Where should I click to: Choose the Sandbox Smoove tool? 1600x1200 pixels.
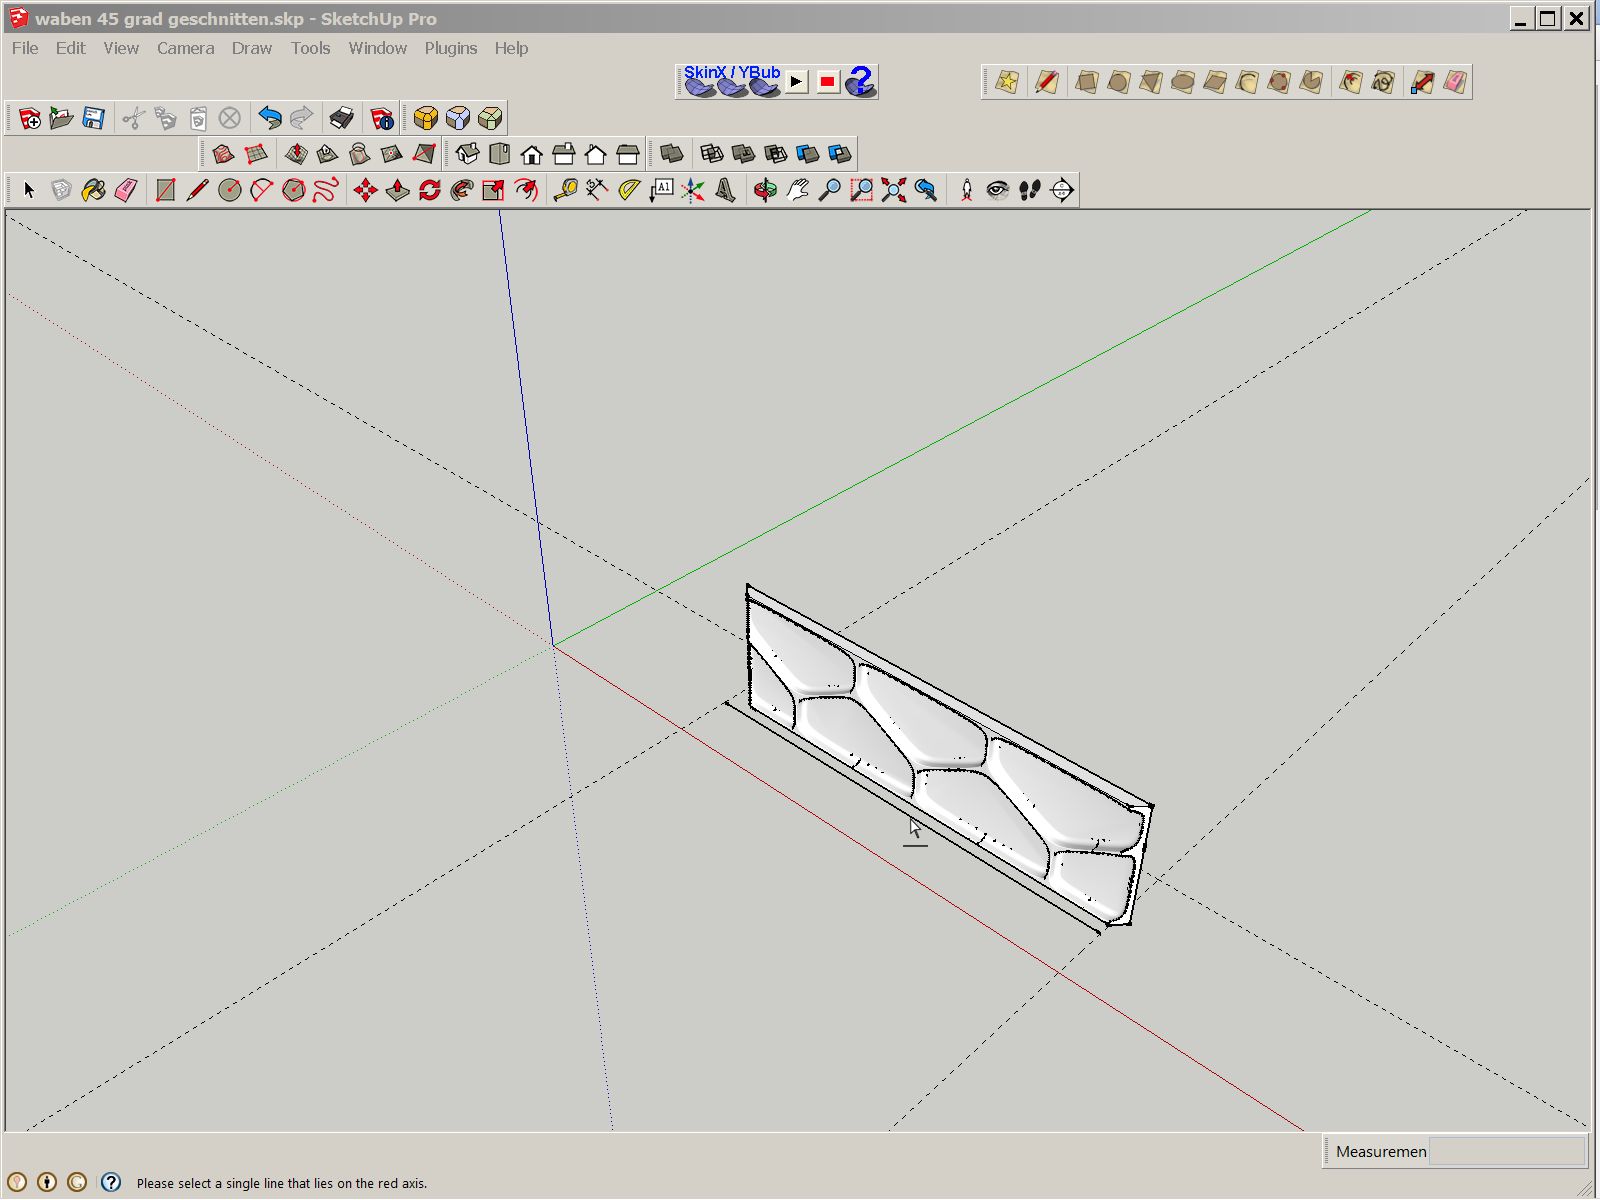click(x=295, y=154)
